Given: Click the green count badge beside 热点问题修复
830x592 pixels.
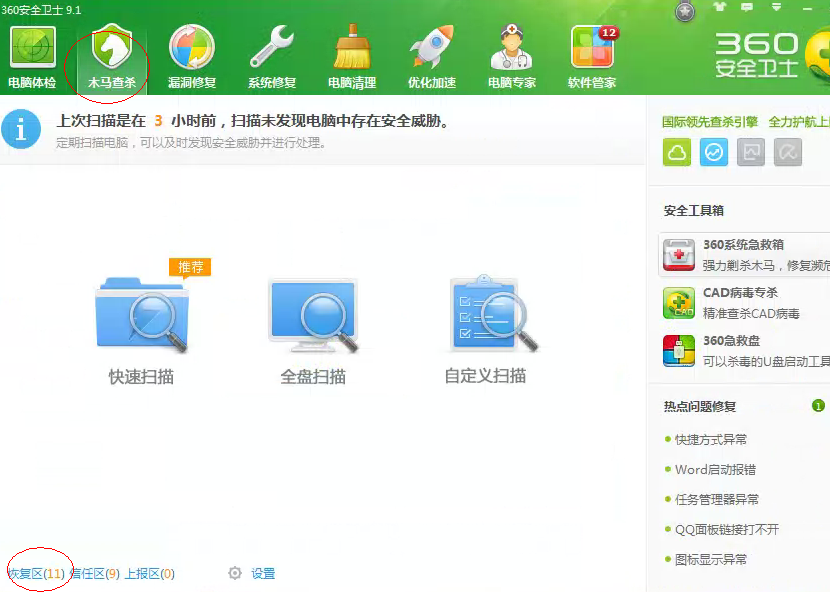Looking at the screenshot, I should tap(818, 406).
